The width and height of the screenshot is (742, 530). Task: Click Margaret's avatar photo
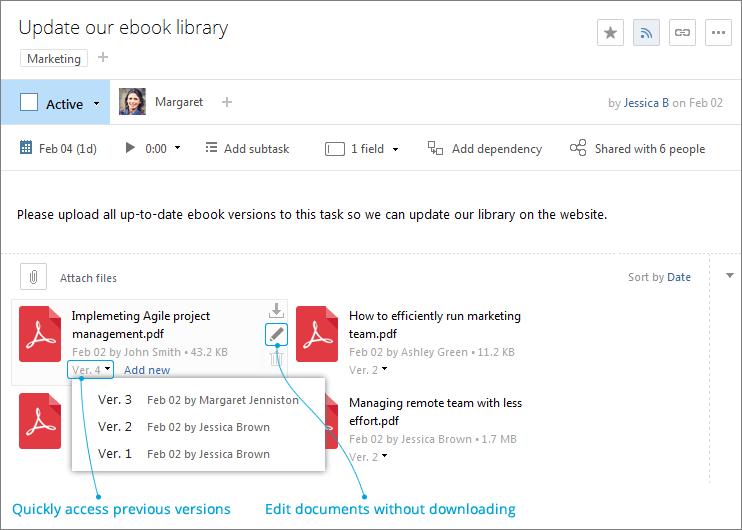pos(132,102)
